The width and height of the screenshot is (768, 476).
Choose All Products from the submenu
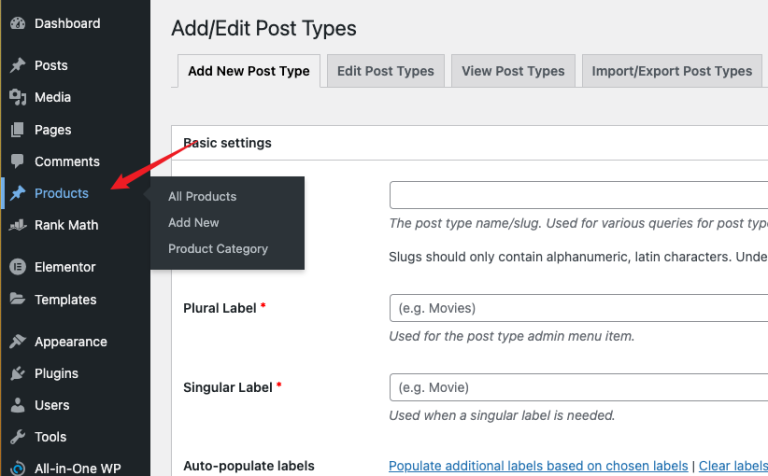202,197
